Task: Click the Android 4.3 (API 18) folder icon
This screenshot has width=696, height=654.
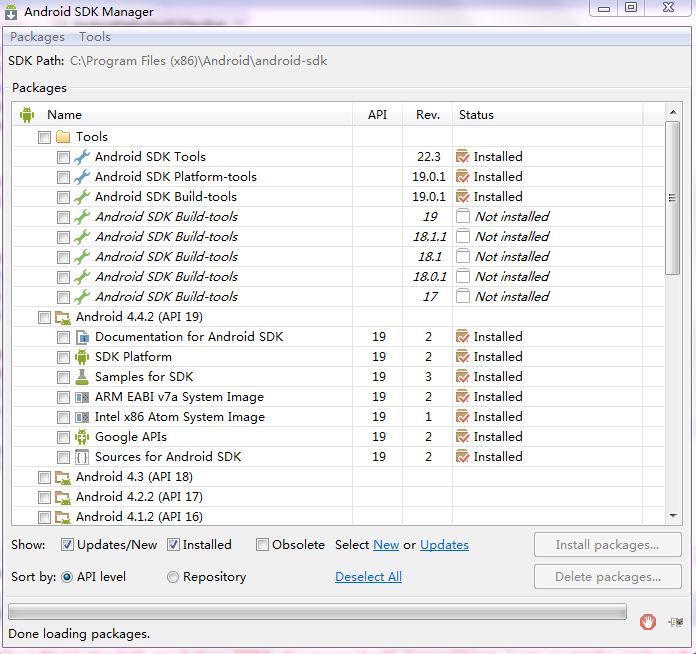Action: (x=63, y=477)
